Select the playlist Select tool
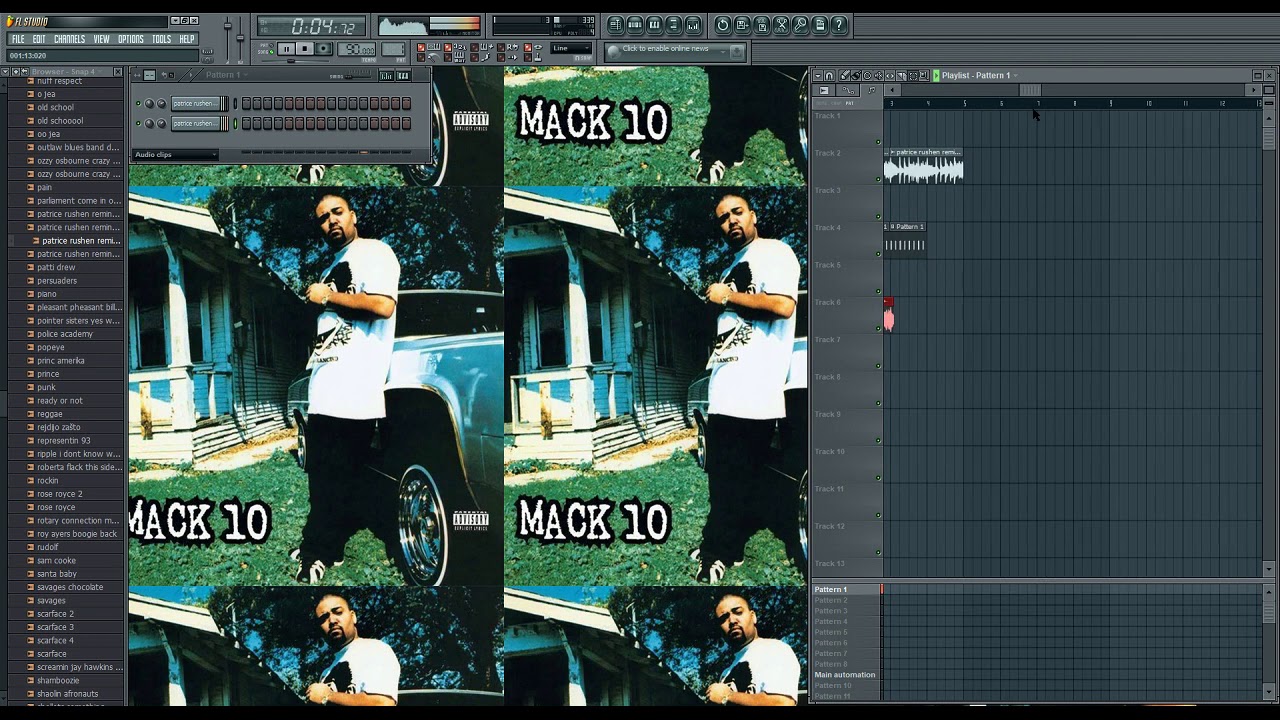This screenshot has height=720, width=1280. click(x=913, y=76)
